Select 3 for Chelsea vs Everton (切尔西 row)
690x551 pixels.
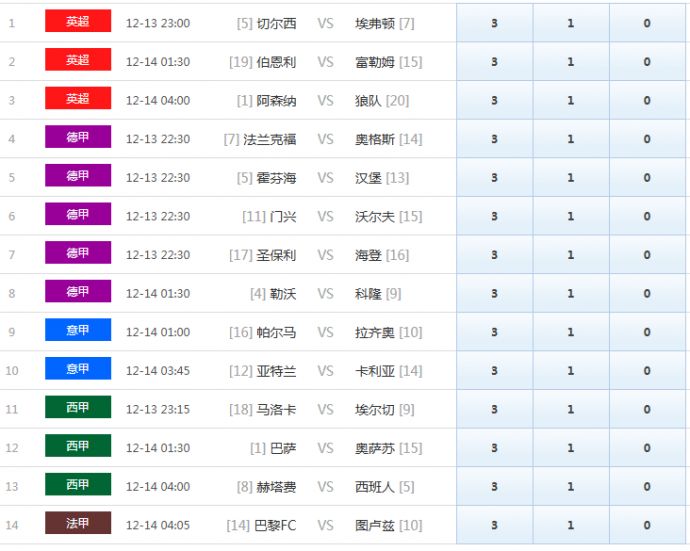click(x=494, y=23)
